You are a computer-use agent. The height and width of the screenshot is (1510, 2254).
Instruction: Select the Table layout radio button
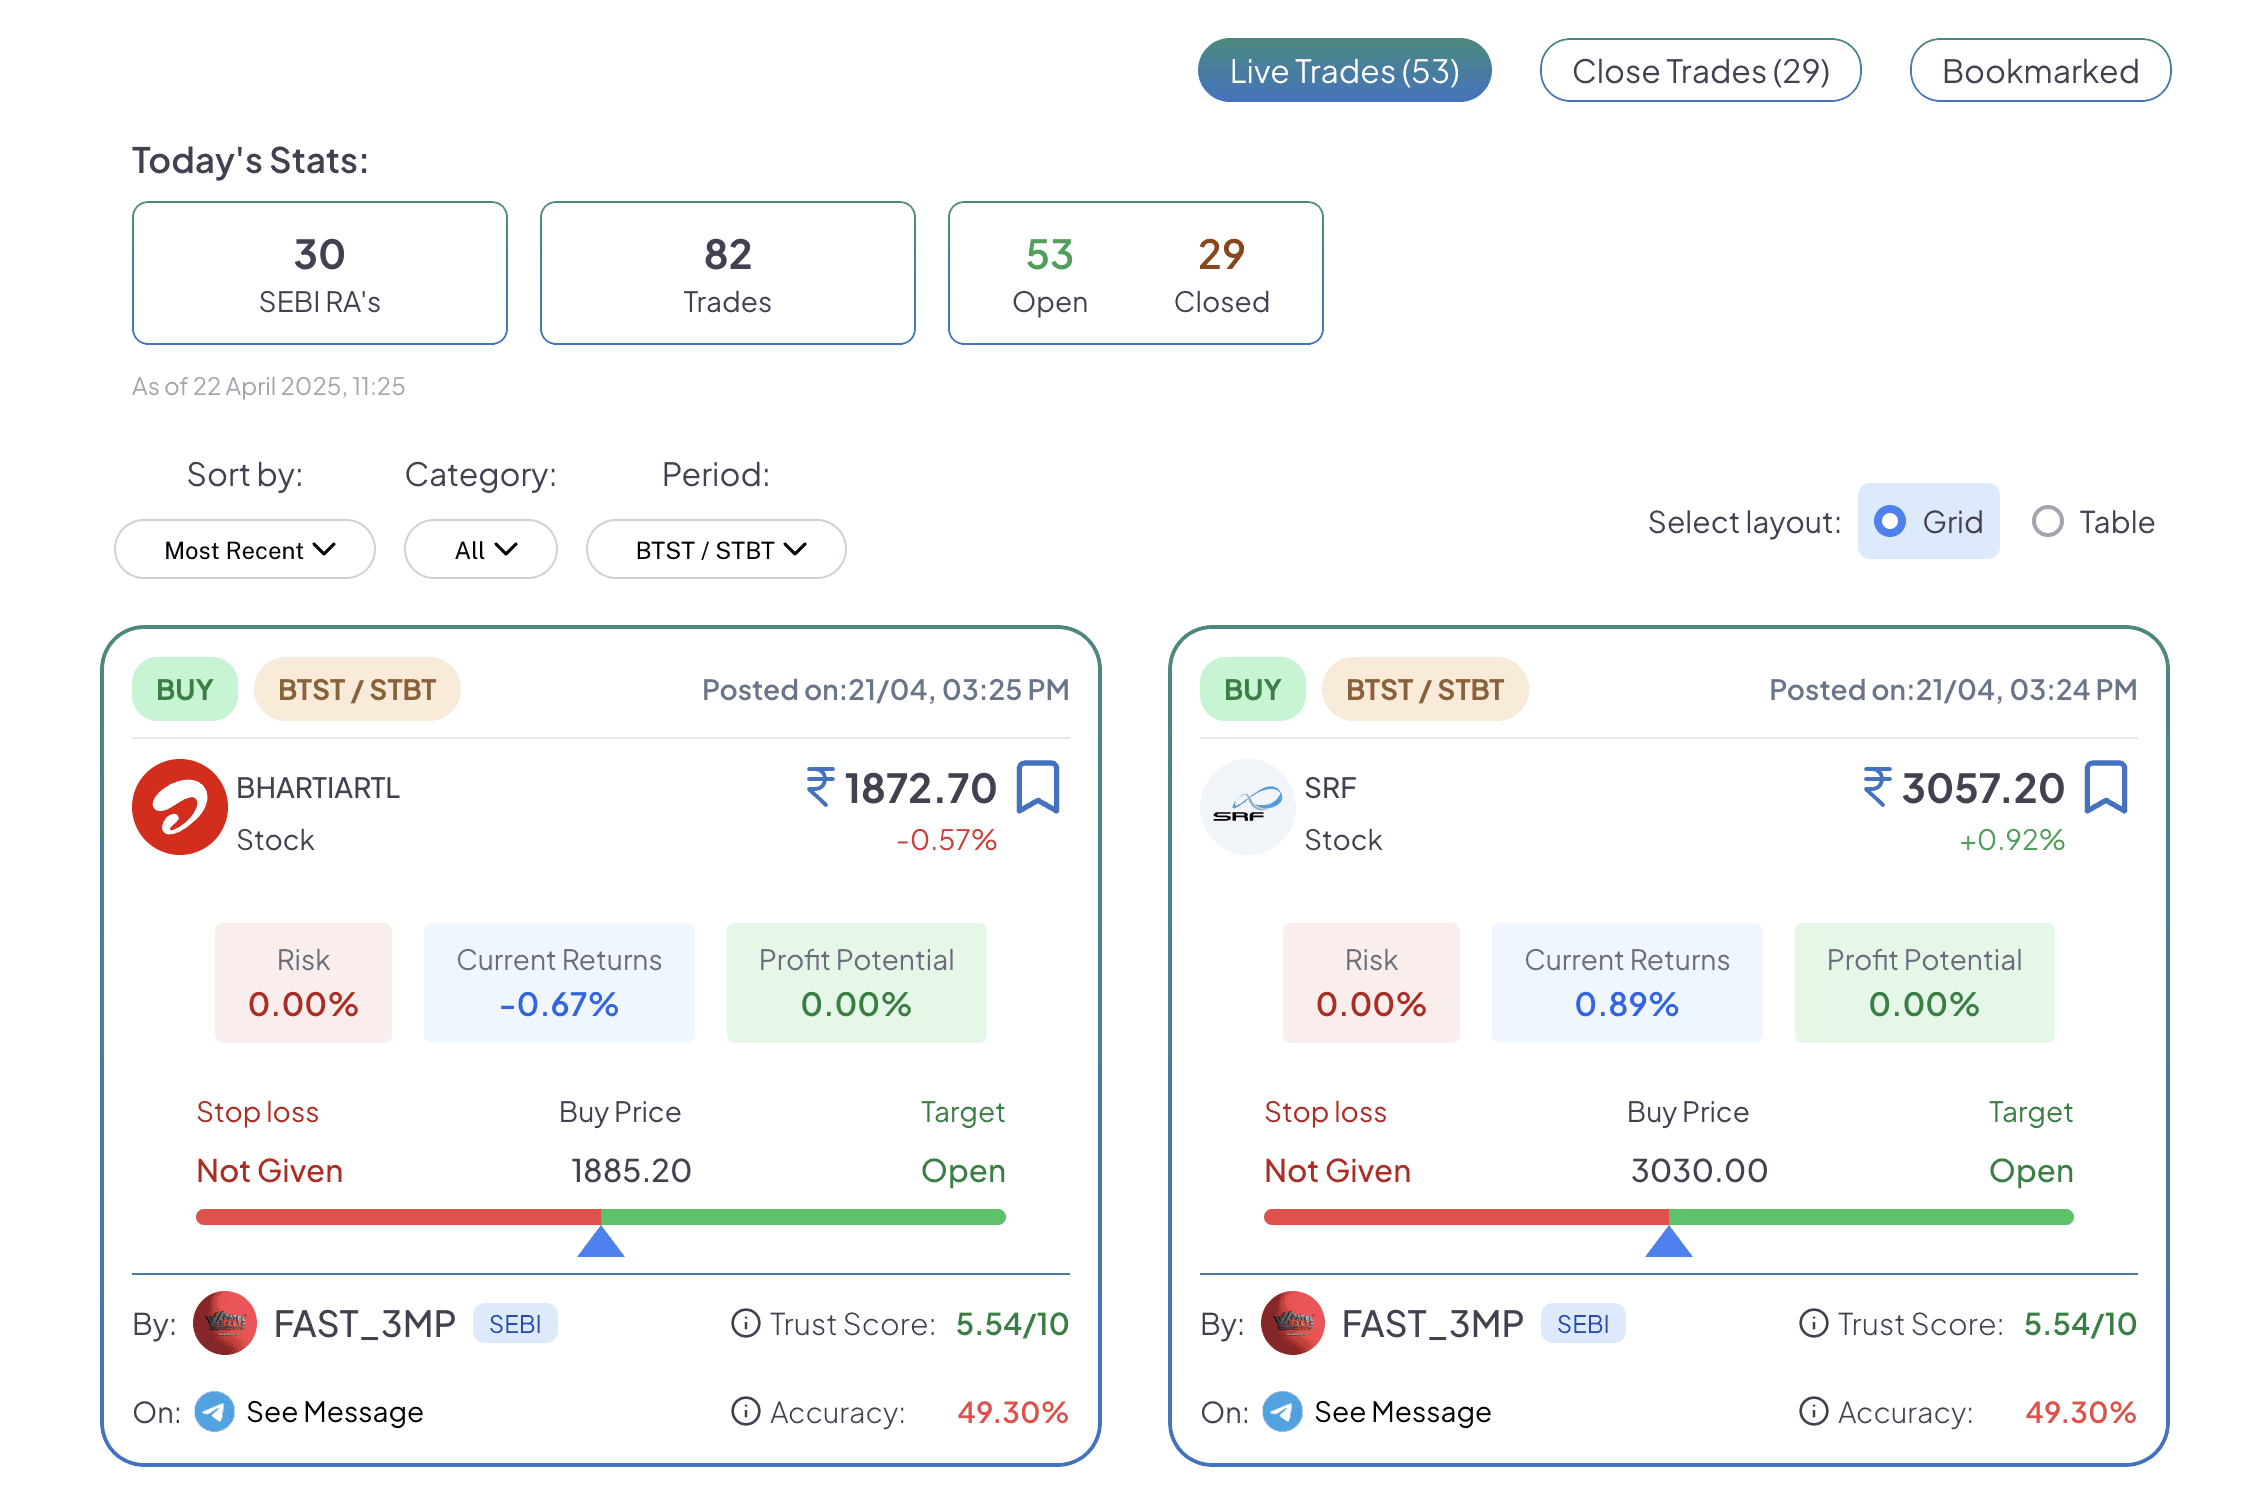(x=2047, y=521)
